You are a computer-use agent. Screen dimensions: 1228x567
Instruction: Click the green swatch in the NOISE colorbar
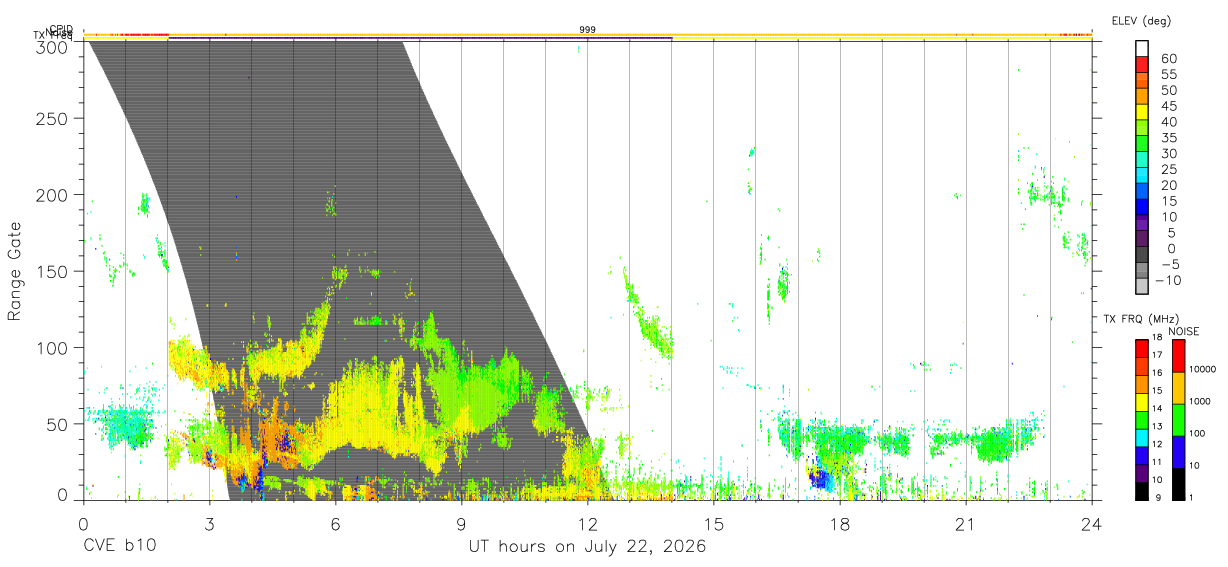point(1178,420)
